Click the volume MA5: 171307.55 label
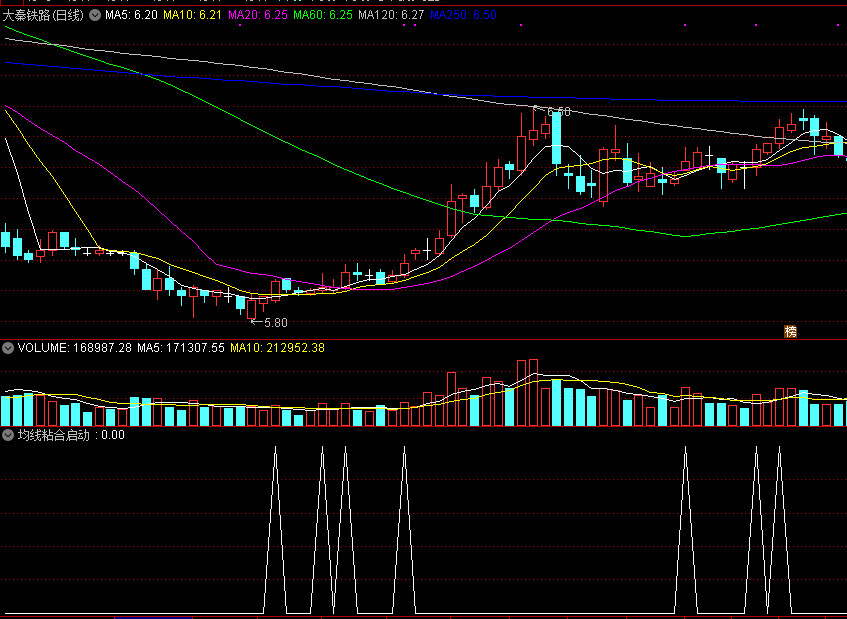This screenshot has width=847, height=619. pos(180,348)
